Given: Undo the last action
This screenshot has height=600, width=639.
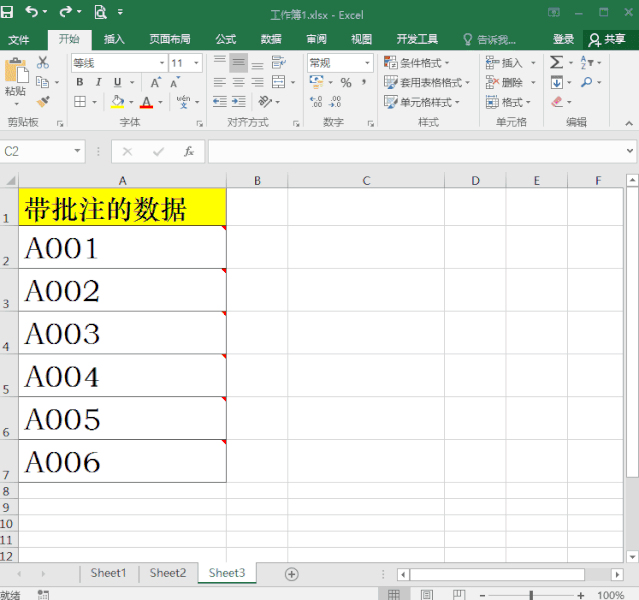Looking at the screenshot, I should 32,12.
